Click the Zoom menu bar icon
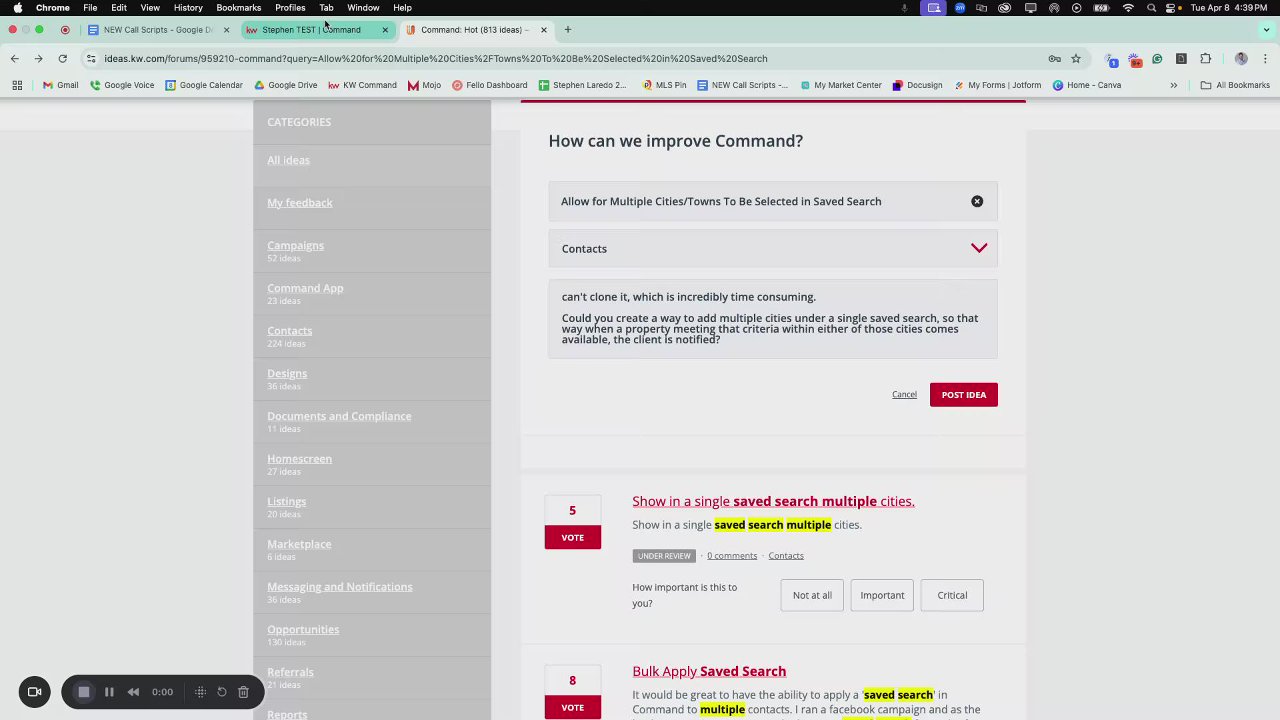This screenshot has width=1280, height=720. tap(960, 8)
